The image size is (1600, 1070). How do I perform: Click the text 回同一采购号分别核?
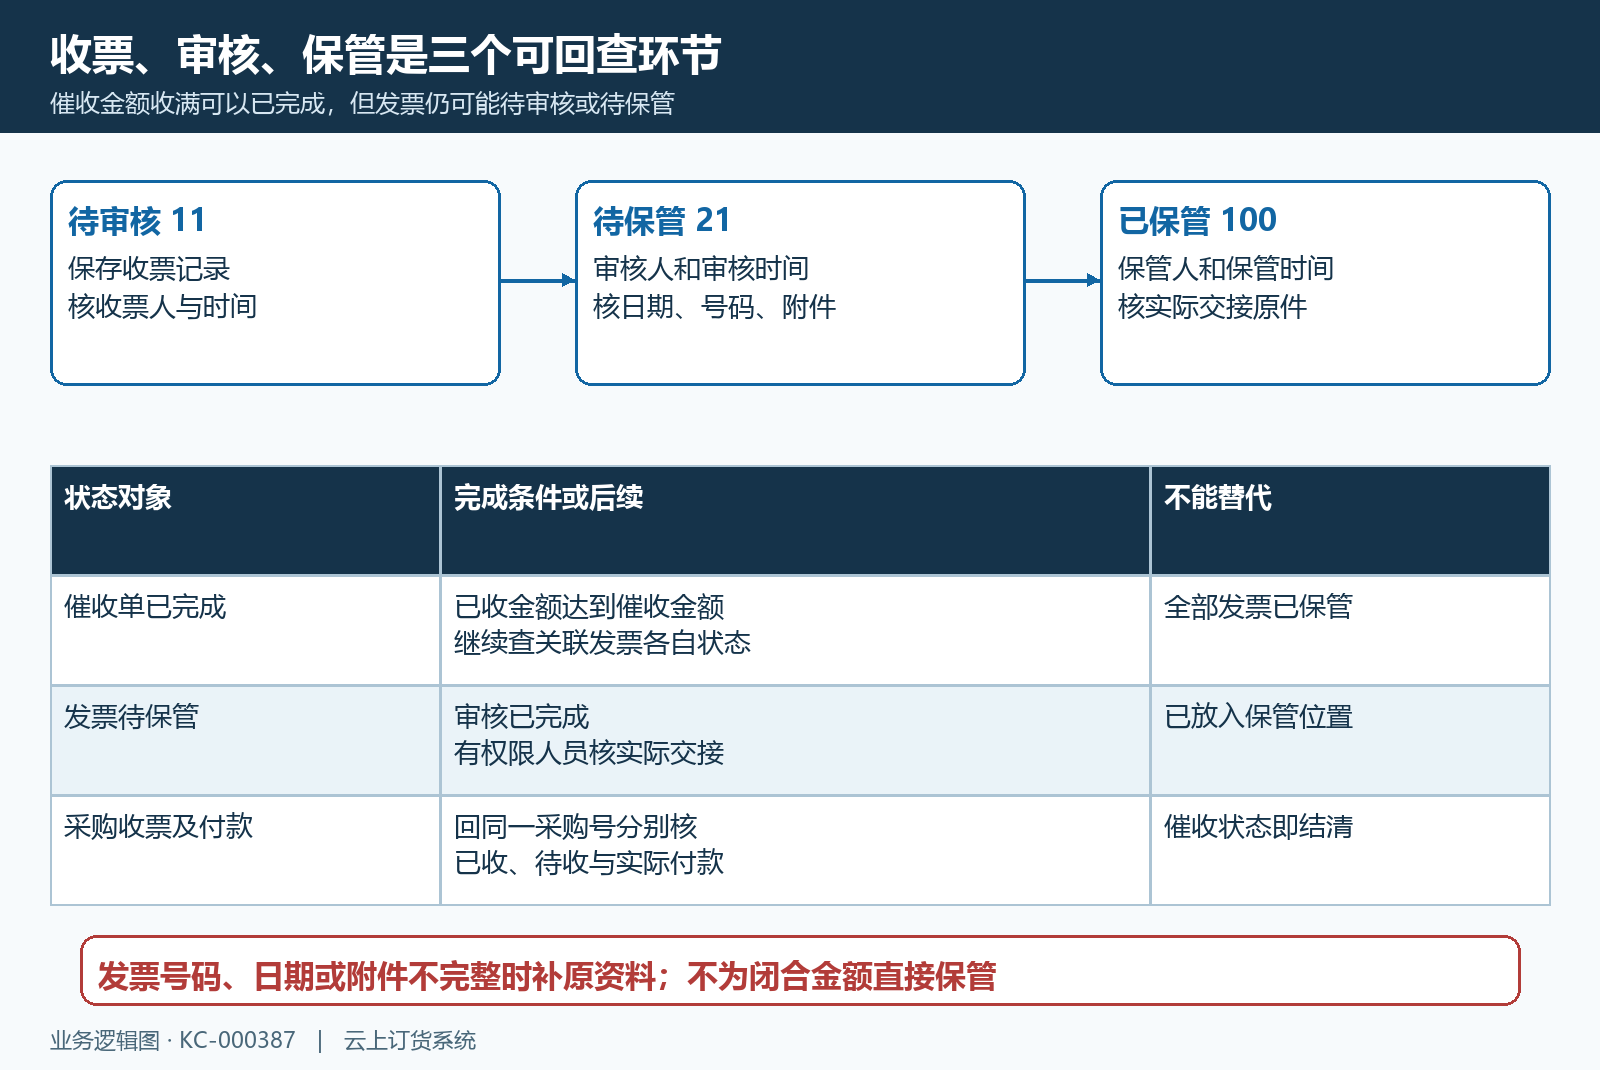[x=575, y=827]
